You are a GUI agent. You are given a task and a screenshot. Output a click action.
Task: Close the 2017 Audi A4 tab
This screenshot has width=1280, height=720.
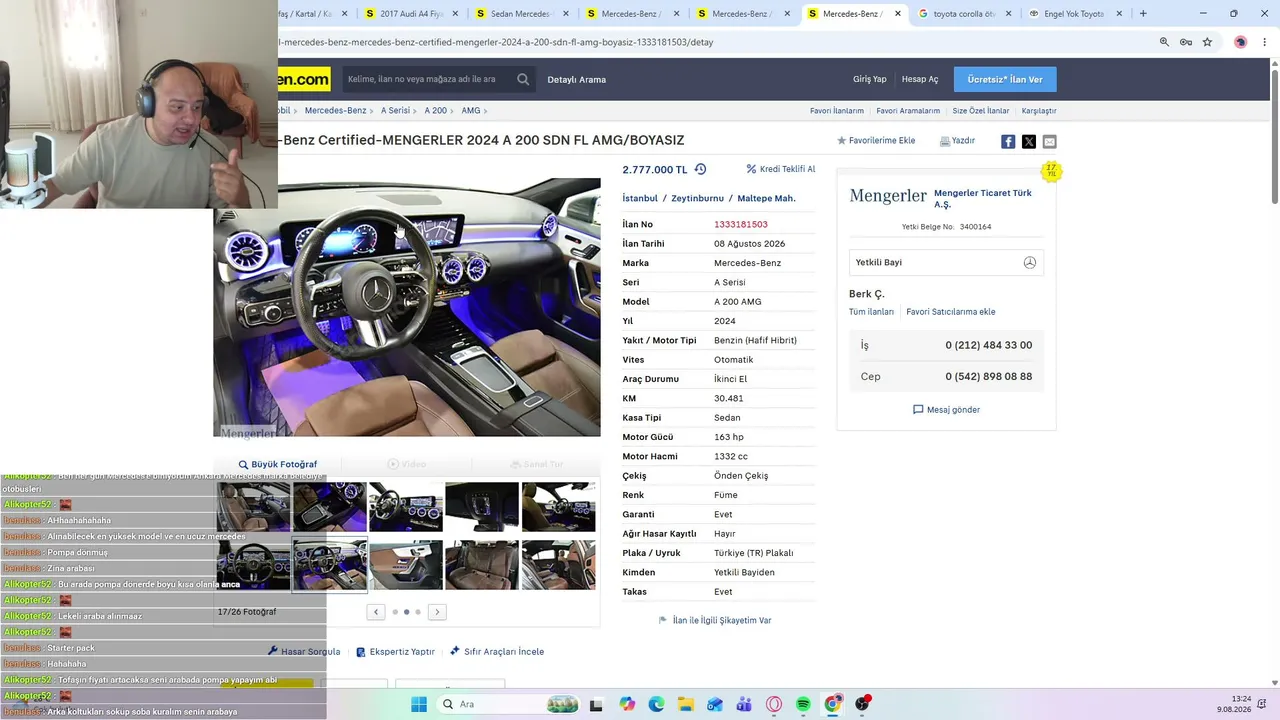tap(455, 14)
